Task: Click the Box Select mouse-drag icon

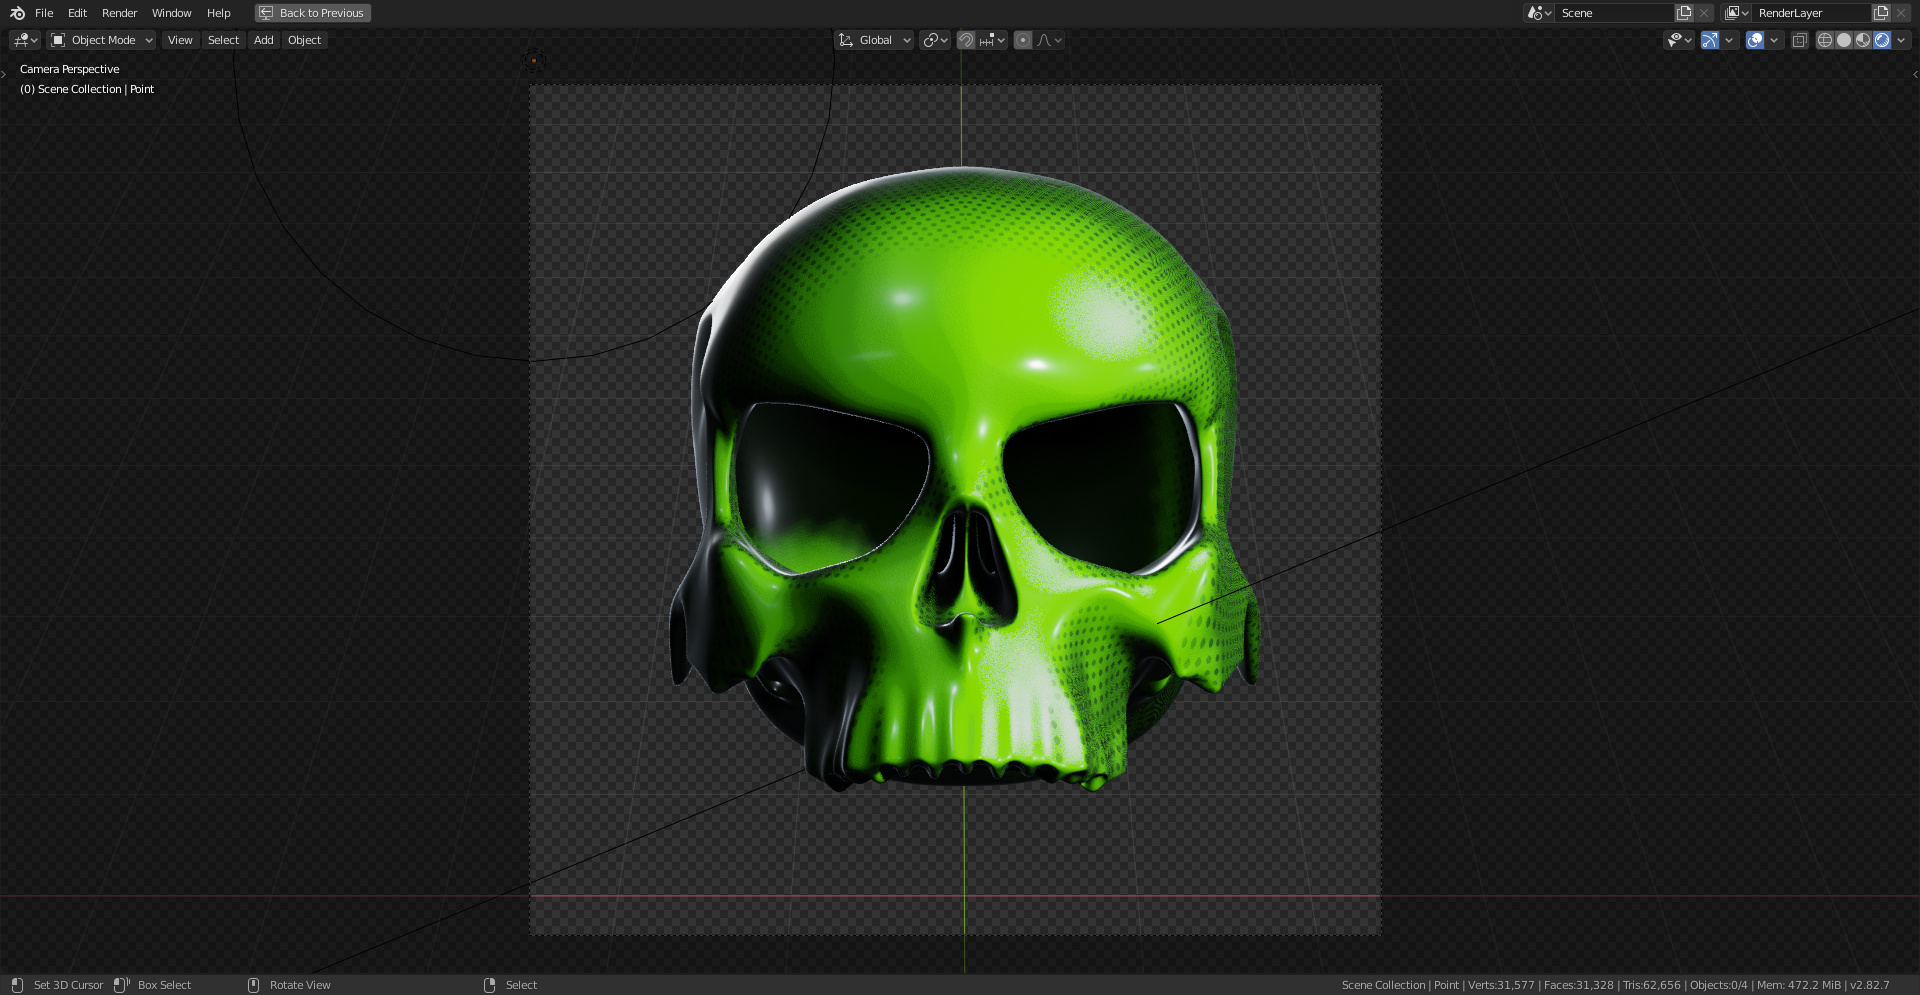Action: (121, 985)
